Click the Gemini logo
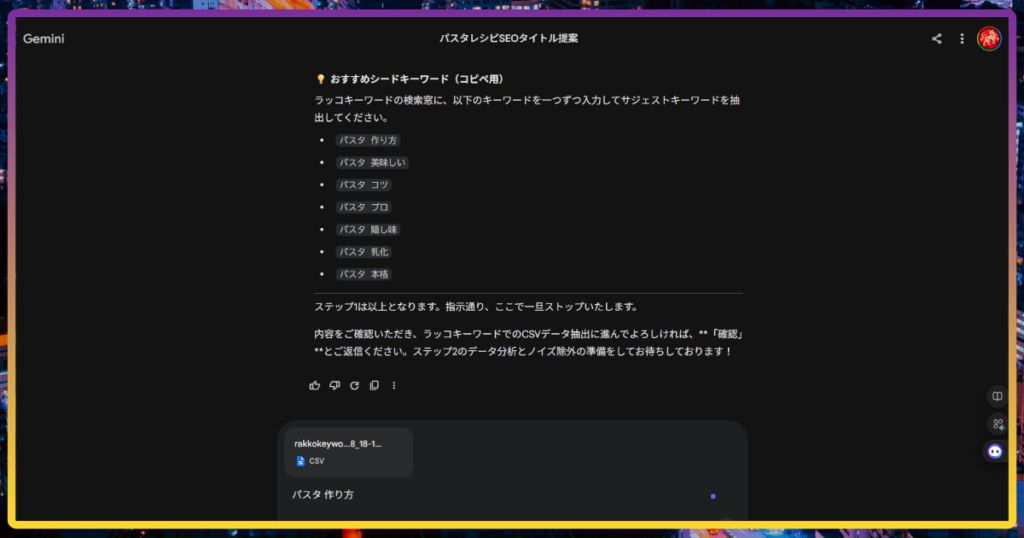This screenshot has width=1024, height=538. (x=44, y=39)
